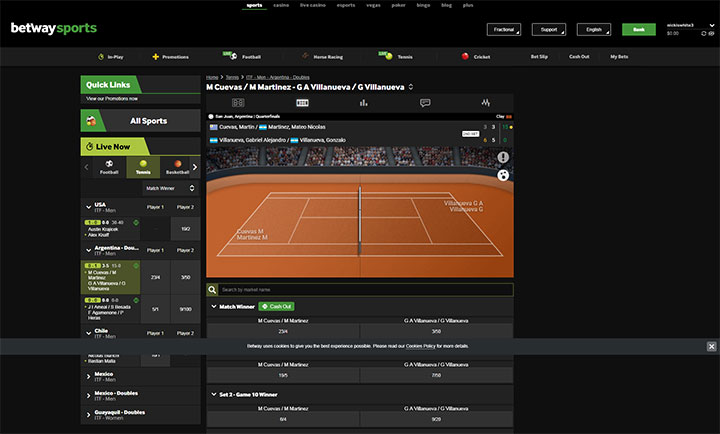The height and width of the screenshot is (434, 720).
Task: Collapse the Match Winner market
Action: 214,306
